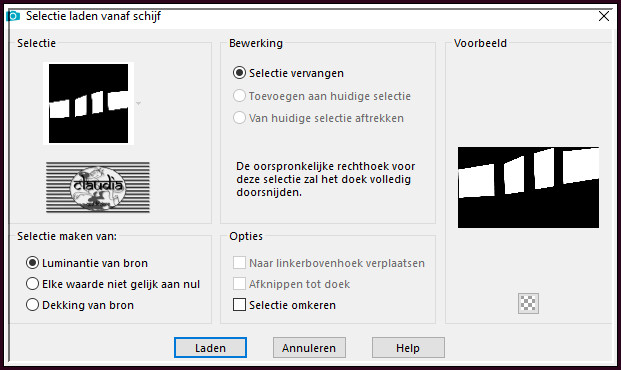Click the Voorbeeld preview image
The image size is (621, 370).
pos(528,187)
